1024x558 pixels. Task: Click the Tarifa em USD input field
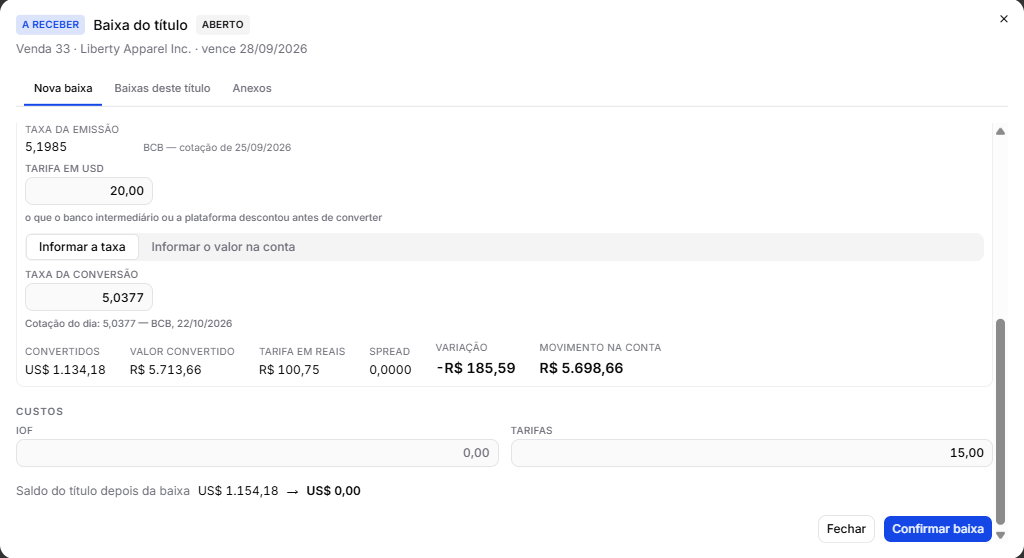click(x=89, y=191)
